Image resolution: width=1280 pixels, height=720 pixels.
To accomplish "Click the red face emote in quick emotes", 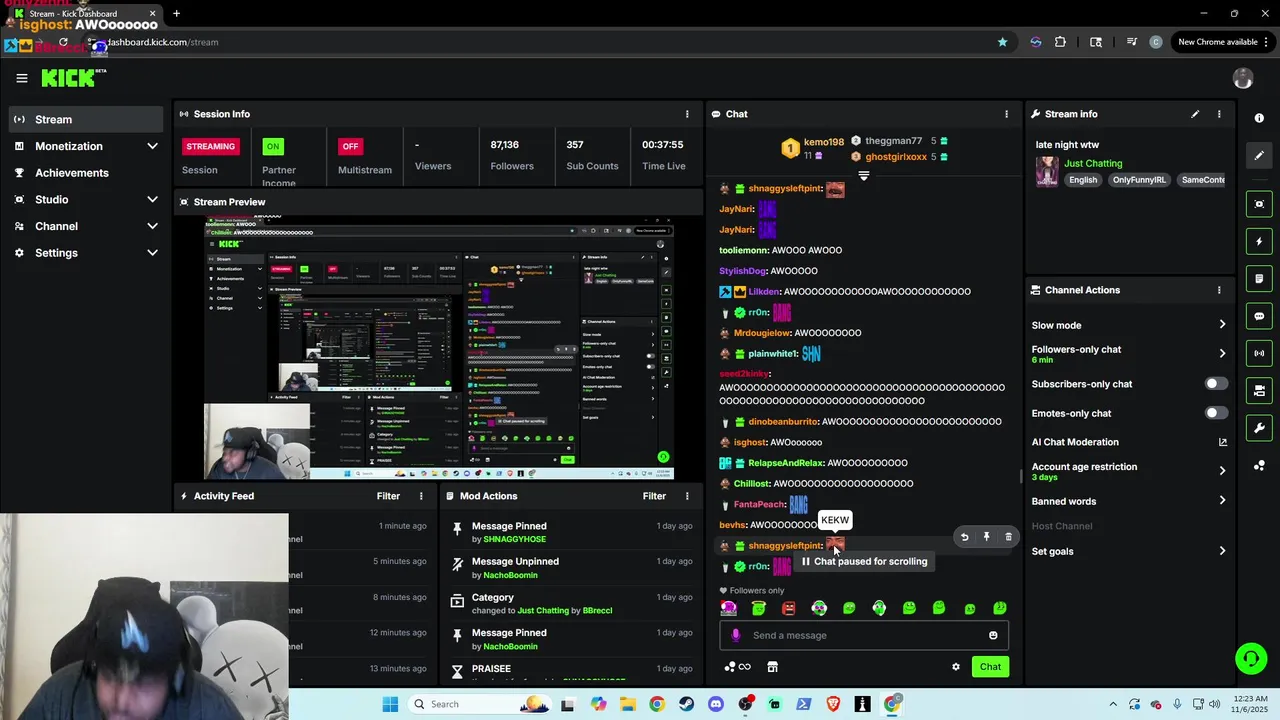I will coord(789,608).
